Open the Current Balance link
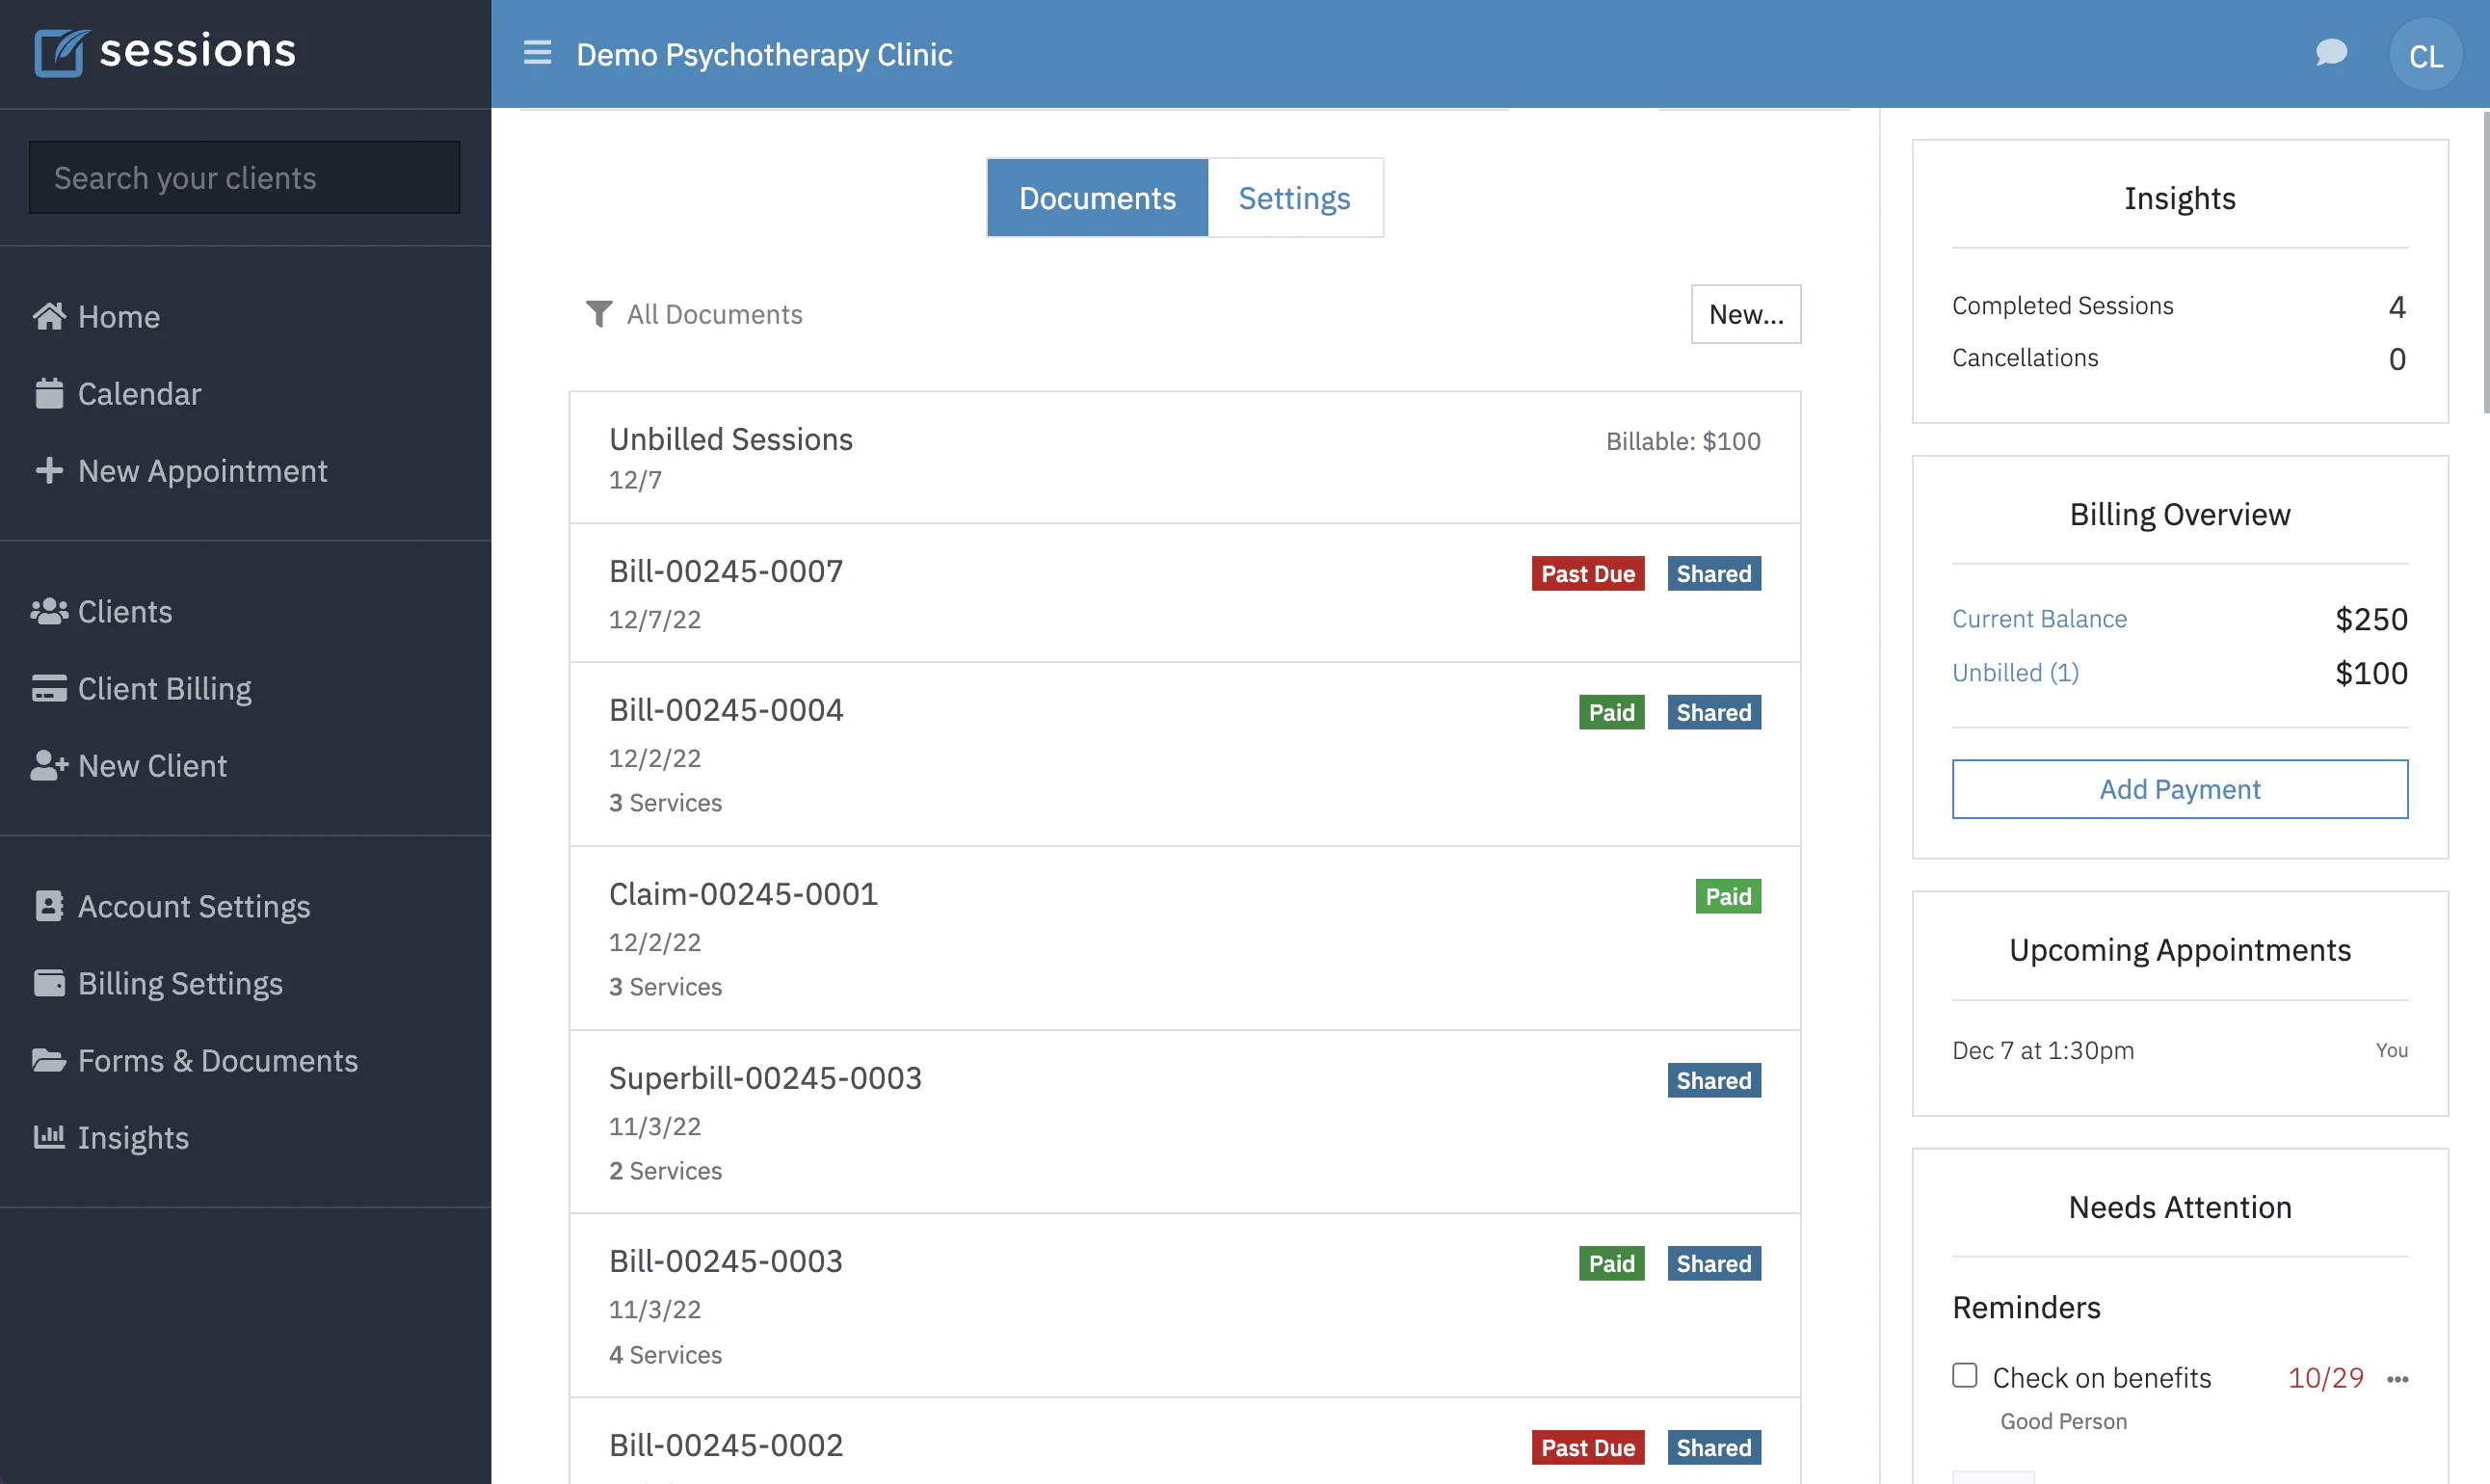This screenshot has height=1484, width=2490. tap(2039, 618)
